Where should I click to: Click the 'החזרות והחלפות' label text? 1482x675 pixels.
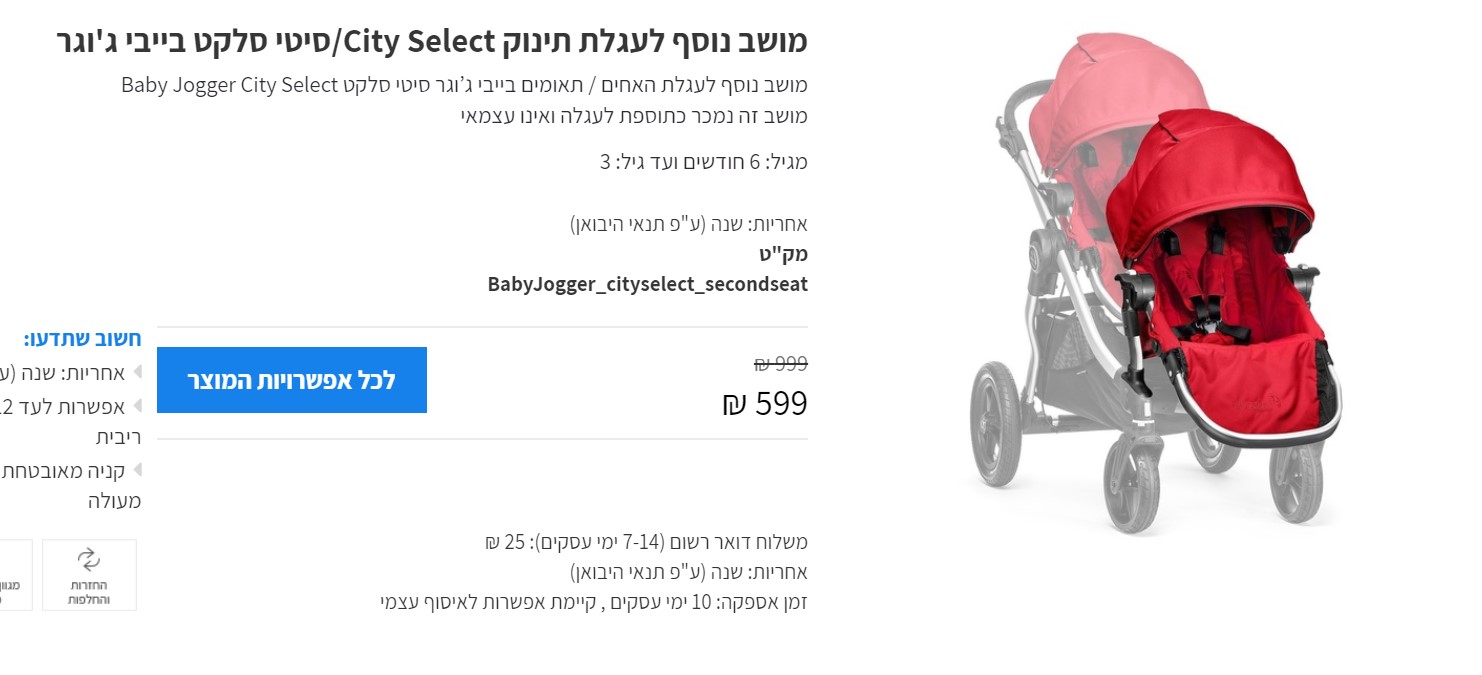(89, 592)
